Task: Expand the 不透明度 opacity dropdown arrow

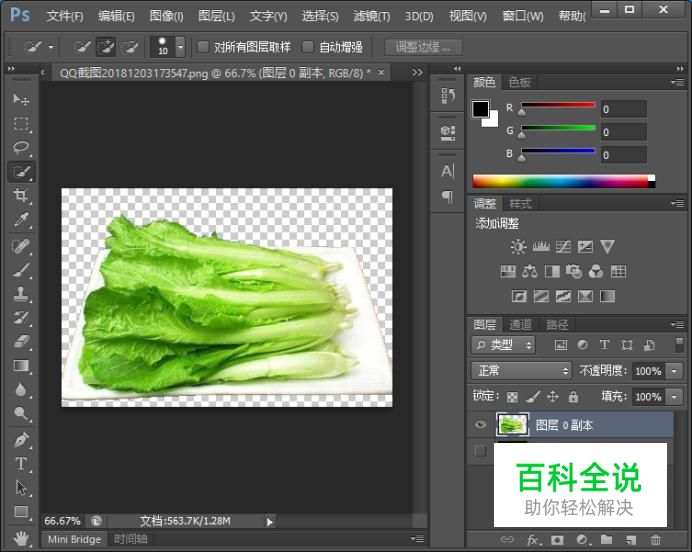Action: click(x=672, y=371)
